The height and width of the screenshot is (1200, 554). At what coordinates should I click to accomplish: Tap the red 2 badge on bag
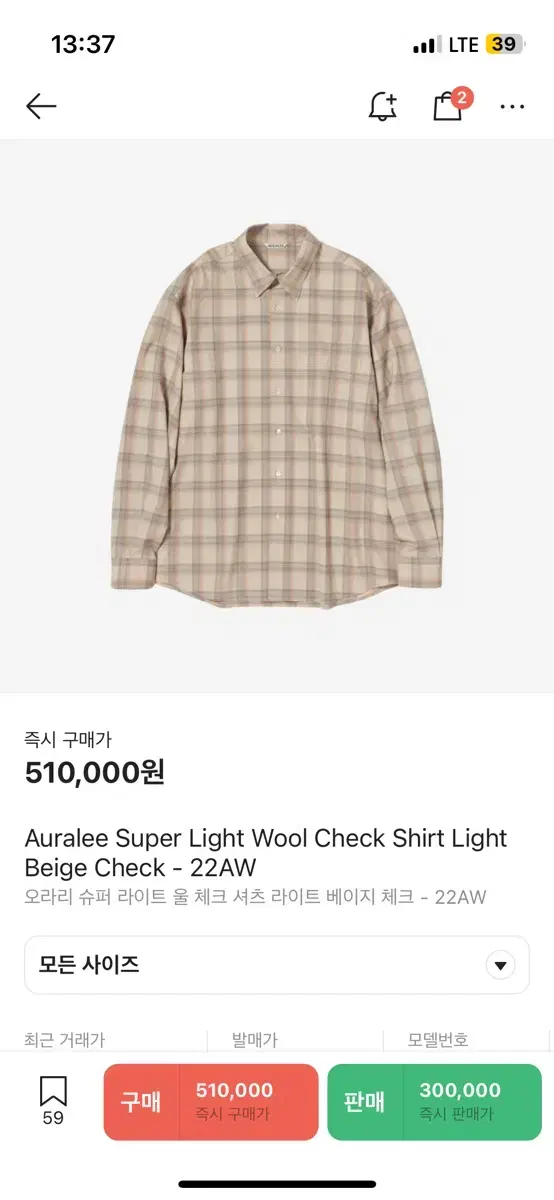click(x=461, y=97)
